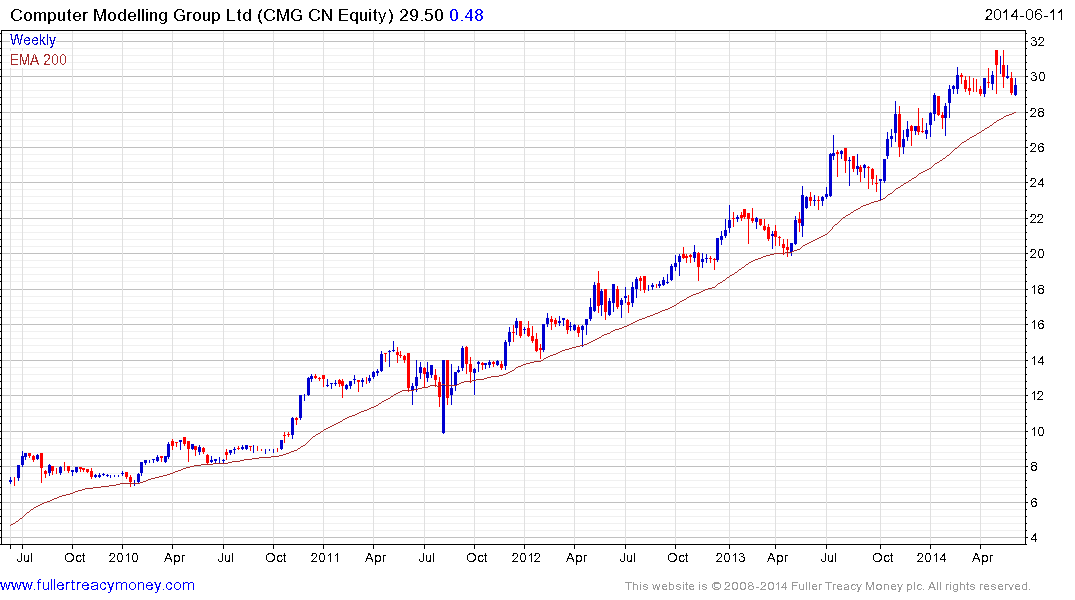Open the www.fullertreacymoney.com link
1075x600 pixels.
click(97, 586)
